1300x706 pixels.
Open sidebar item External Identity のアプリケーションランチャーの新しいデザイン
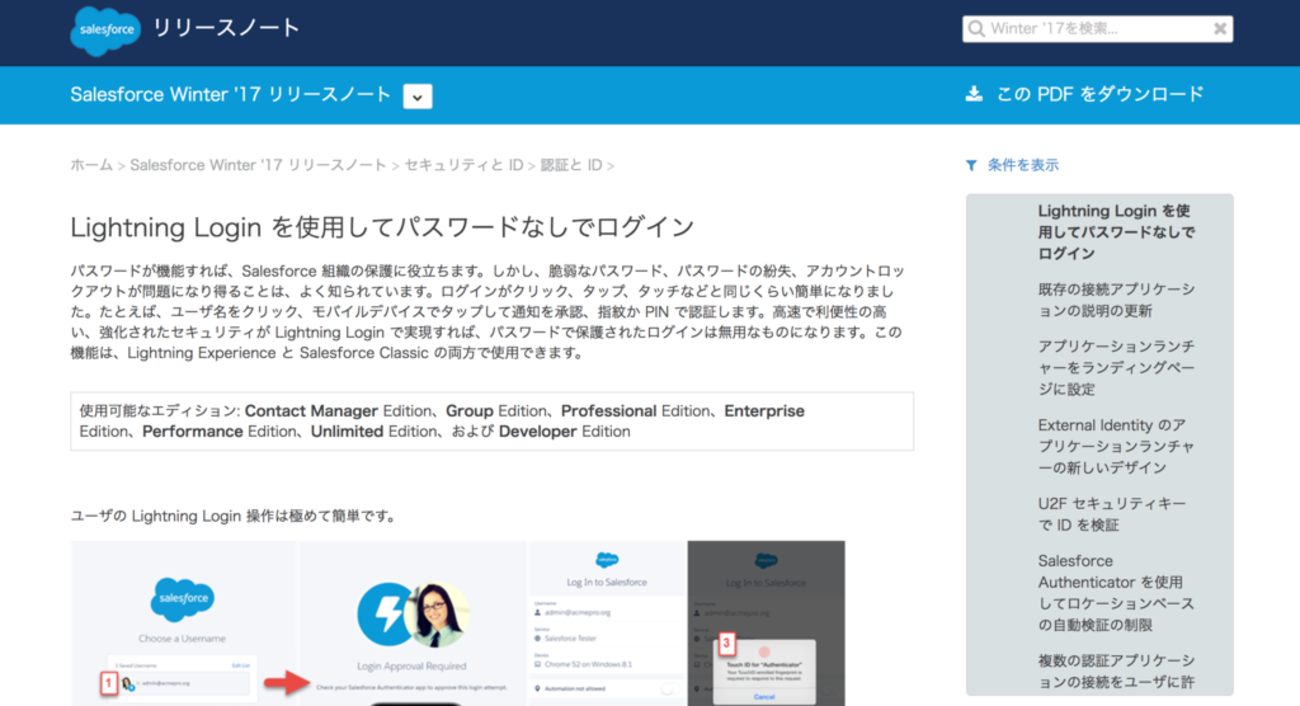tap(1116, 446)
